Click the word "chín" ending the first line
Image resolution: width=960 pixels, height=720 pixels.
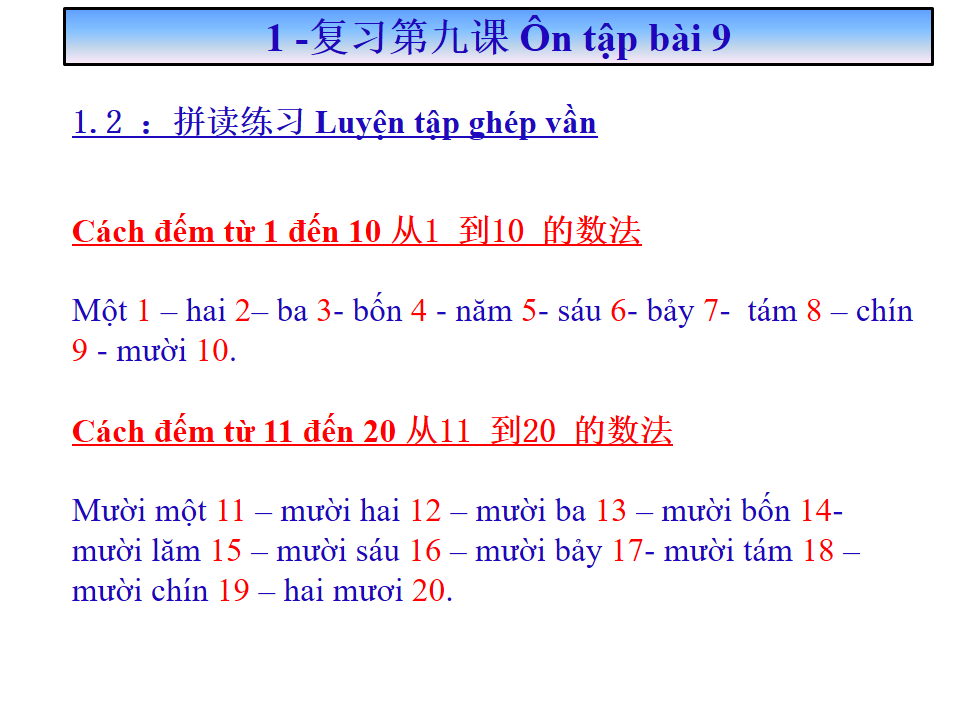click(x=885, y=311)
